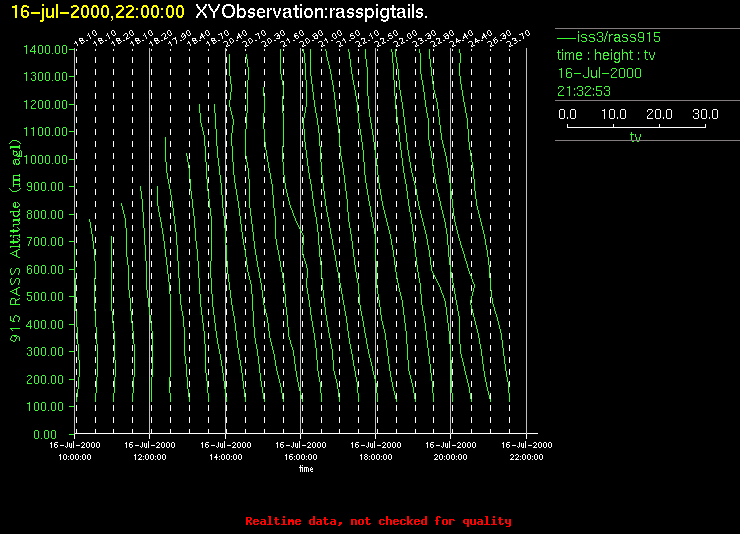Click the 22:00:00 time axis label

[x=526, y=457]
